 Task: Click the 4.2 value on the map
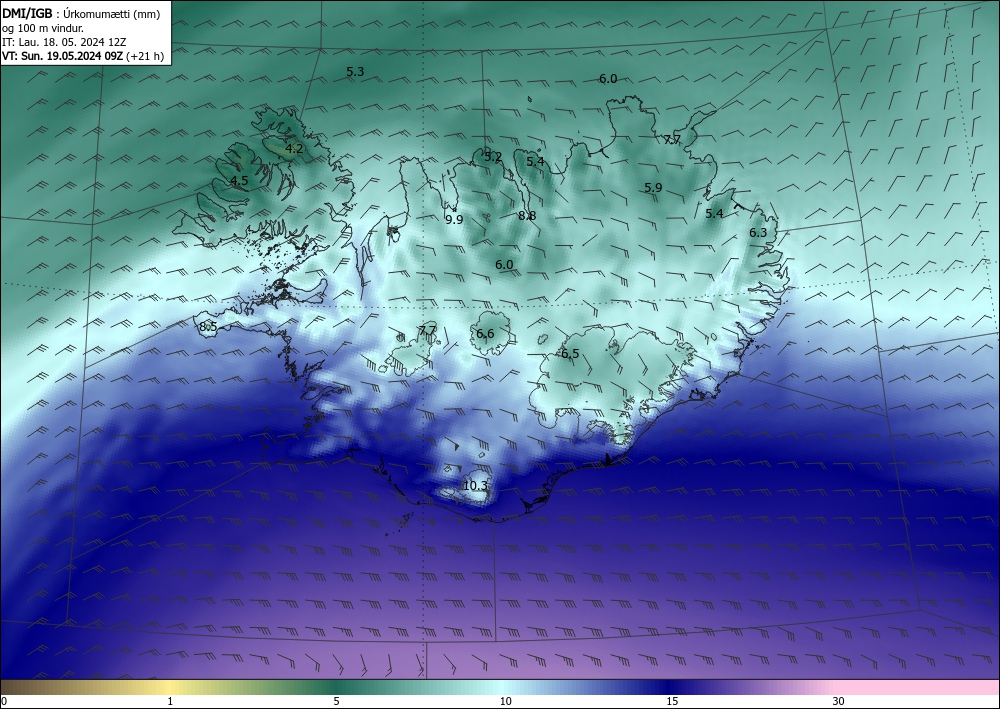294,149
